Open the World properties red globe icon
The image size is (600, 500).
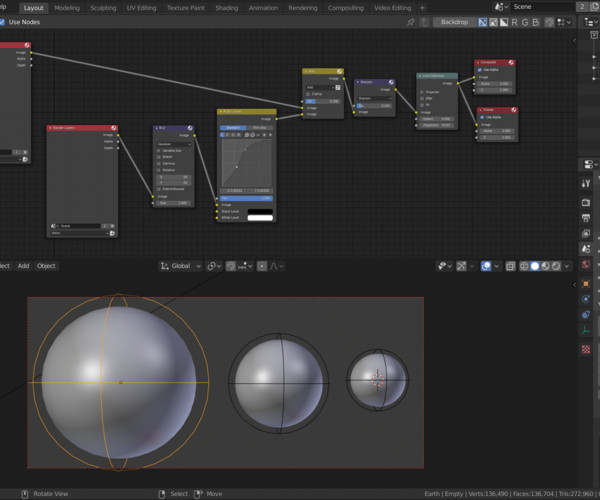(586, 264)
